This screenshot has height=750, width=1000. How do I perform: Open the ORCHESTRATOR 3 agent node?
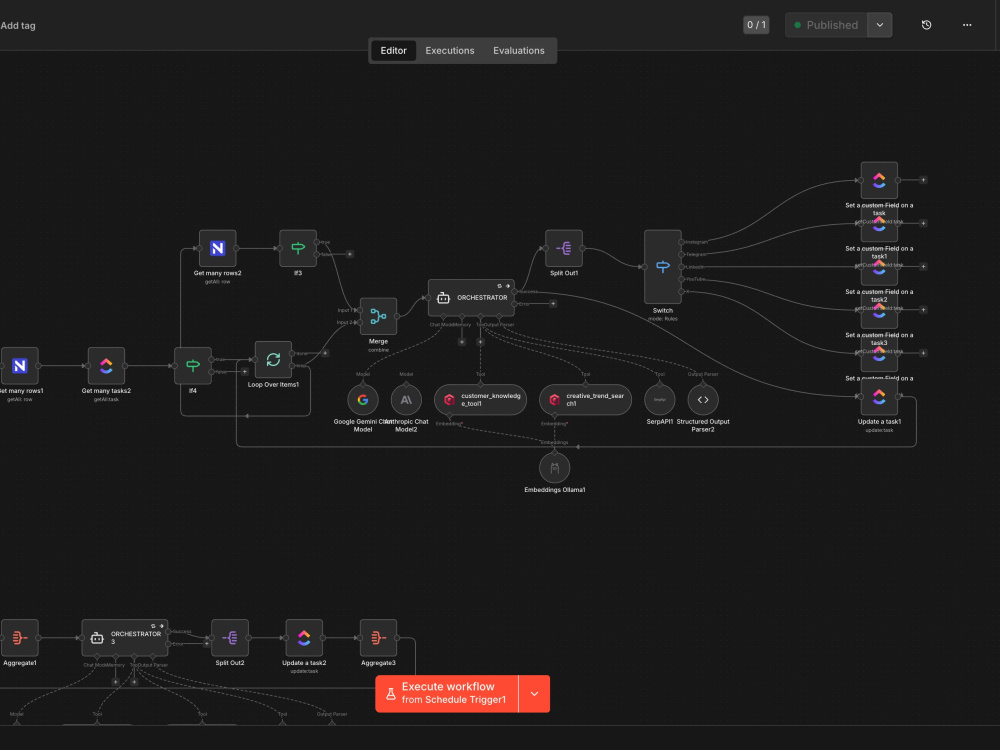tap(125, 638)
